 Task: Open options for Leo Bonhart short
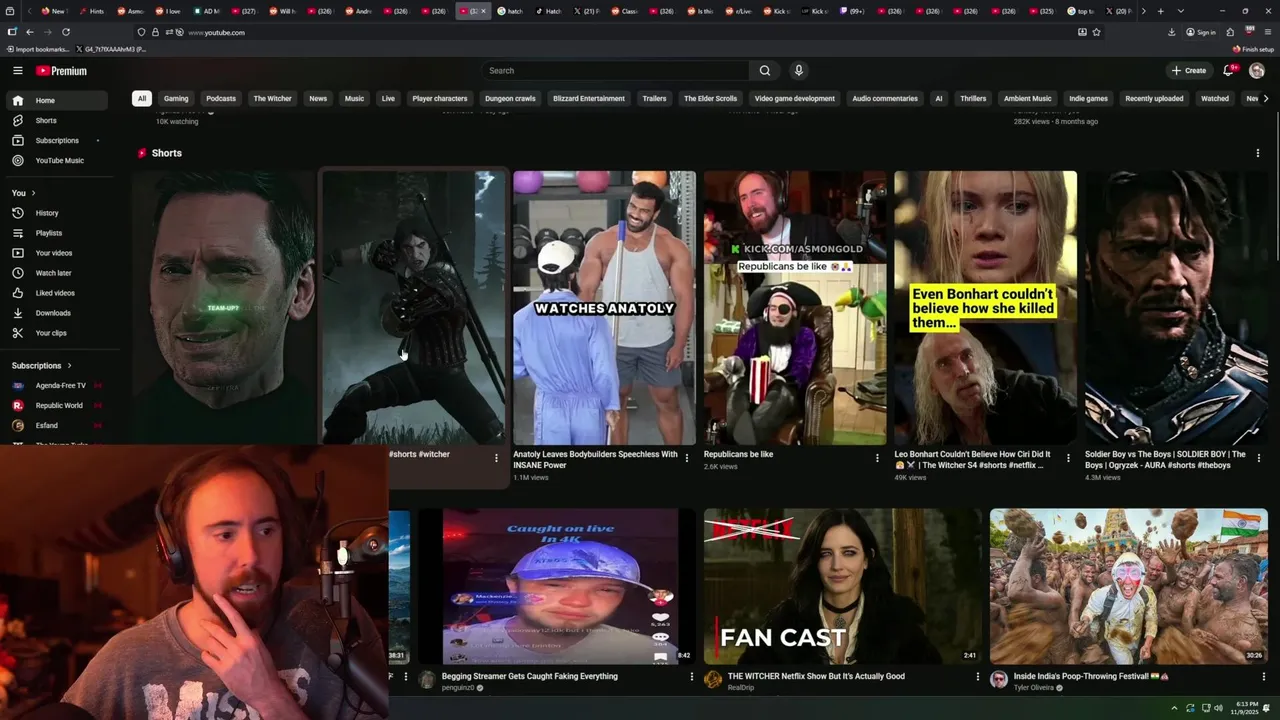point(1068,458)
